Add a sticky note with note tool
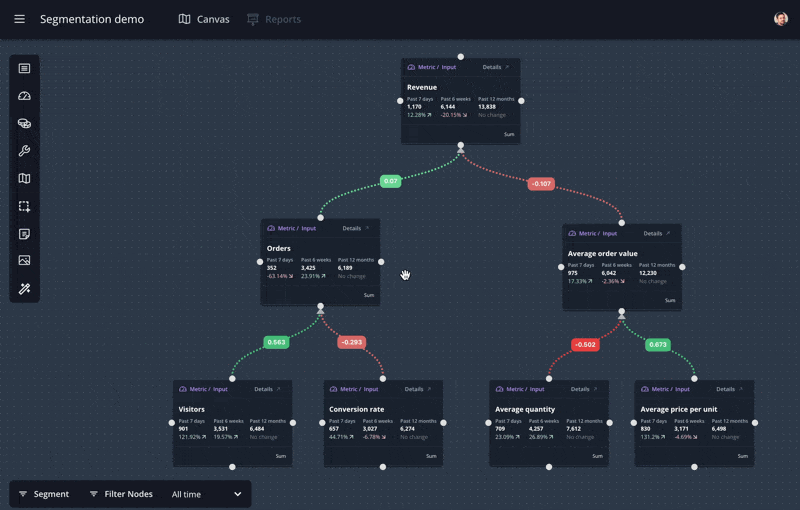 coord(24,234)
